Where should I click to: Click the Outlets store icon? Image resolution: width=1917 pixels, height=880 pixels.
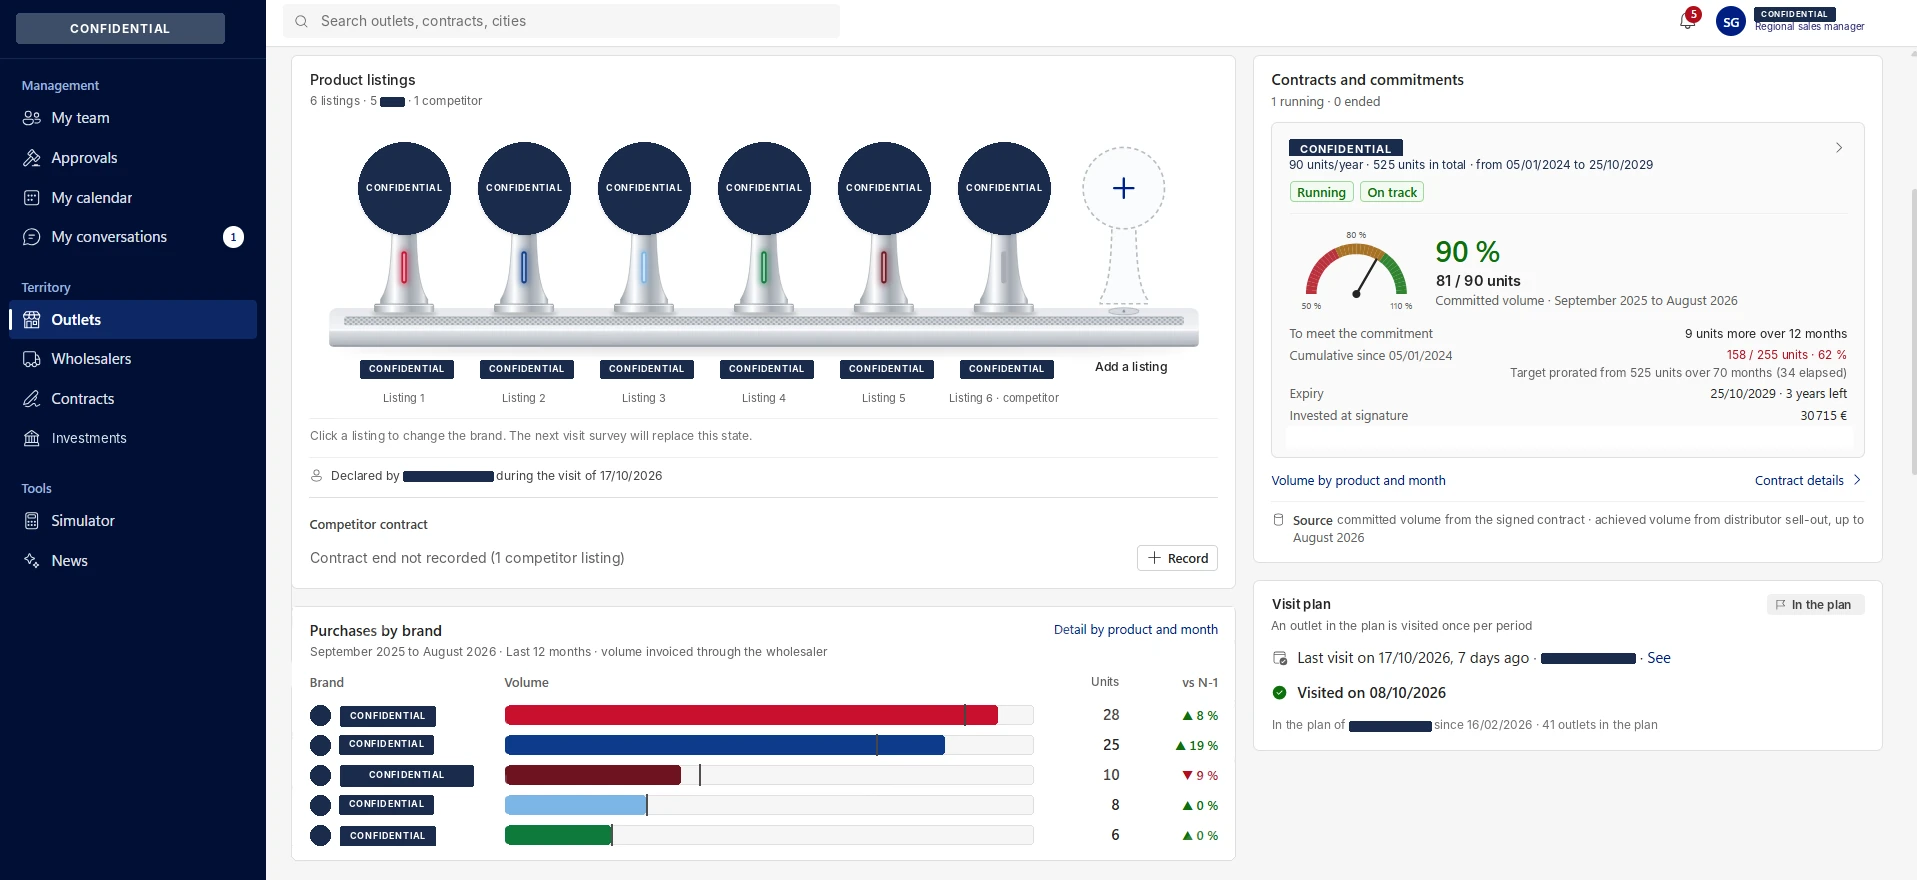[x=32, y=320]
